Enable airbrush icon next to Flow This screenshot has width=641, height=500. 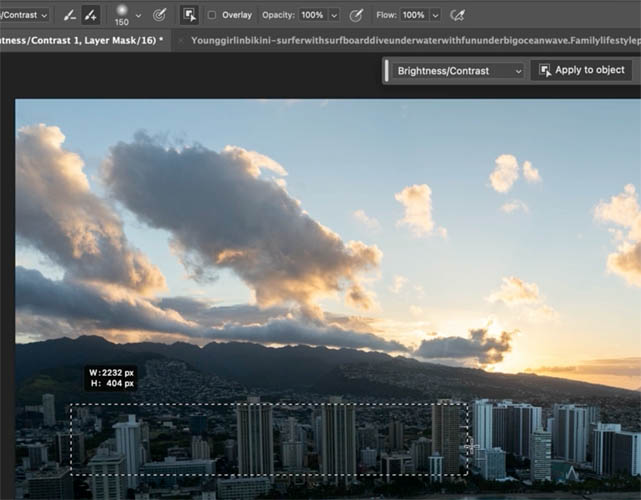[458, 15]
